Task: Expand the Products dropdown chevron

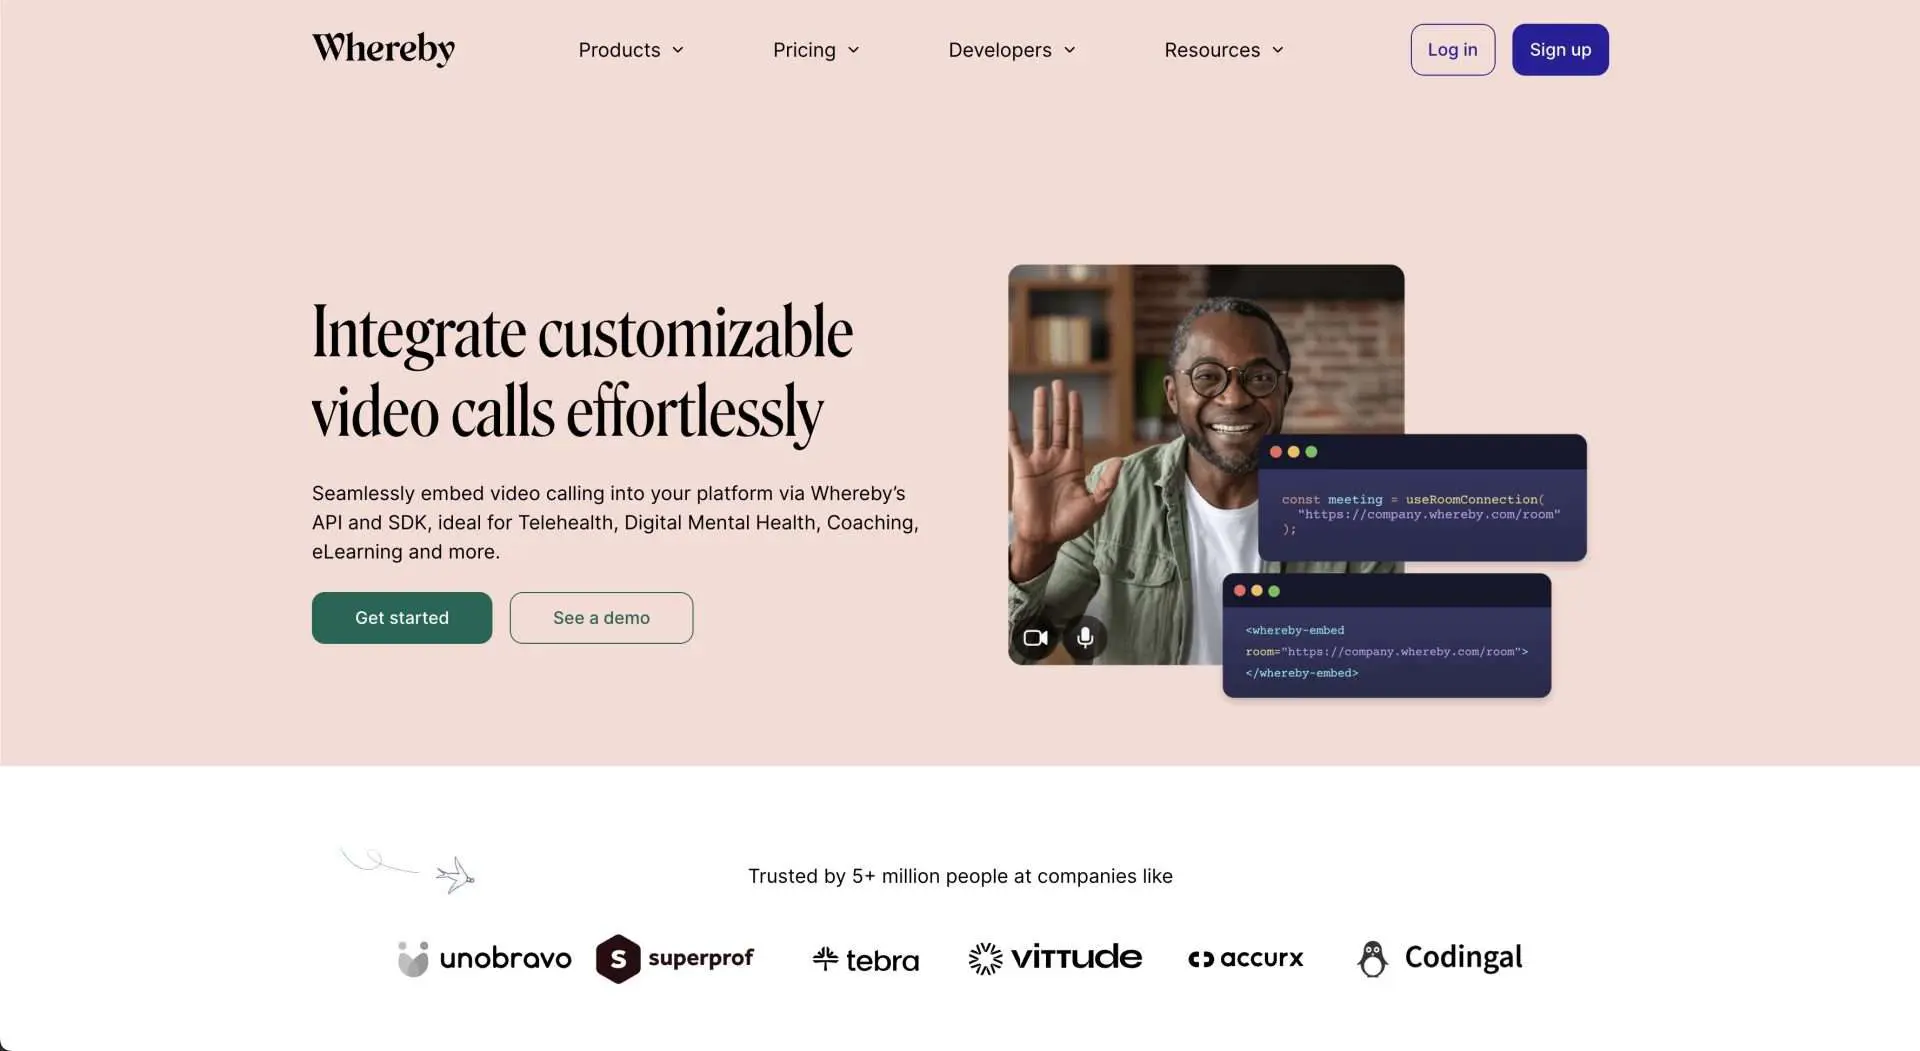Action: point(678,50)
